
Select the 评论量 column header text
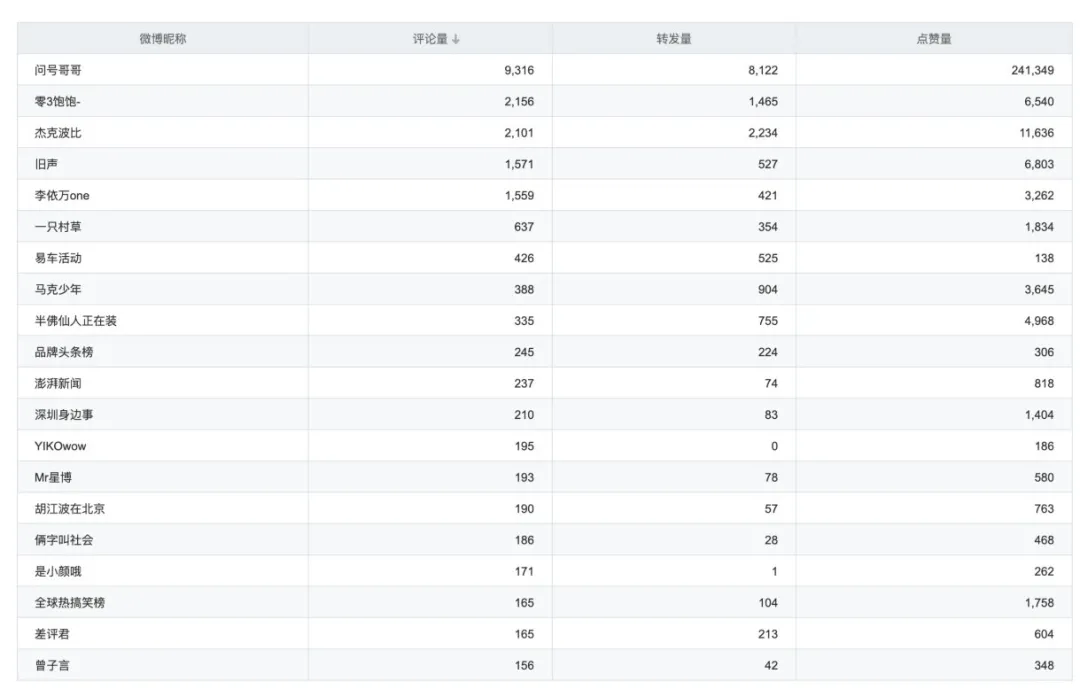coord(430,39)
